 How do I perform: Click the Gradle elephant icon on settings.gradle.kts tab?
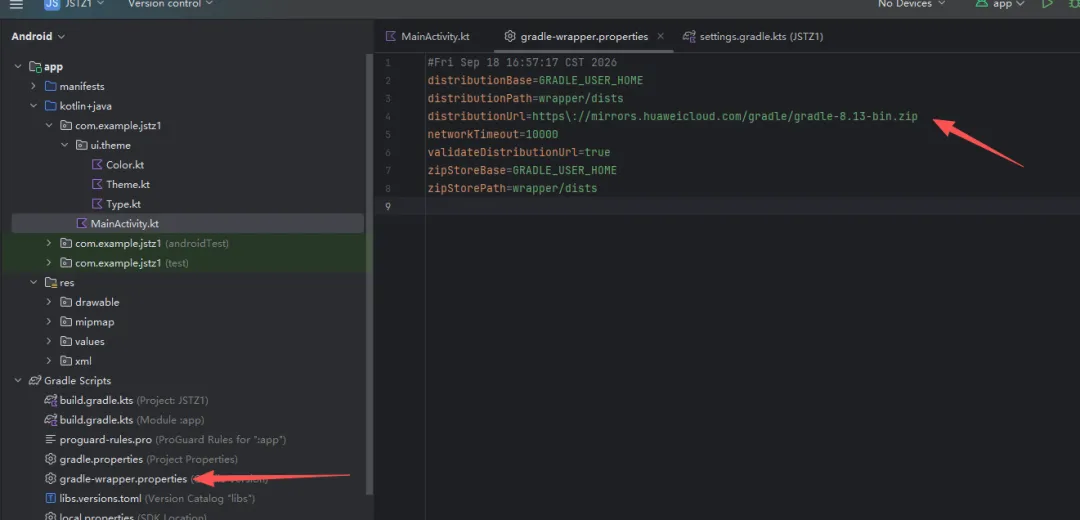click(688, 37)
